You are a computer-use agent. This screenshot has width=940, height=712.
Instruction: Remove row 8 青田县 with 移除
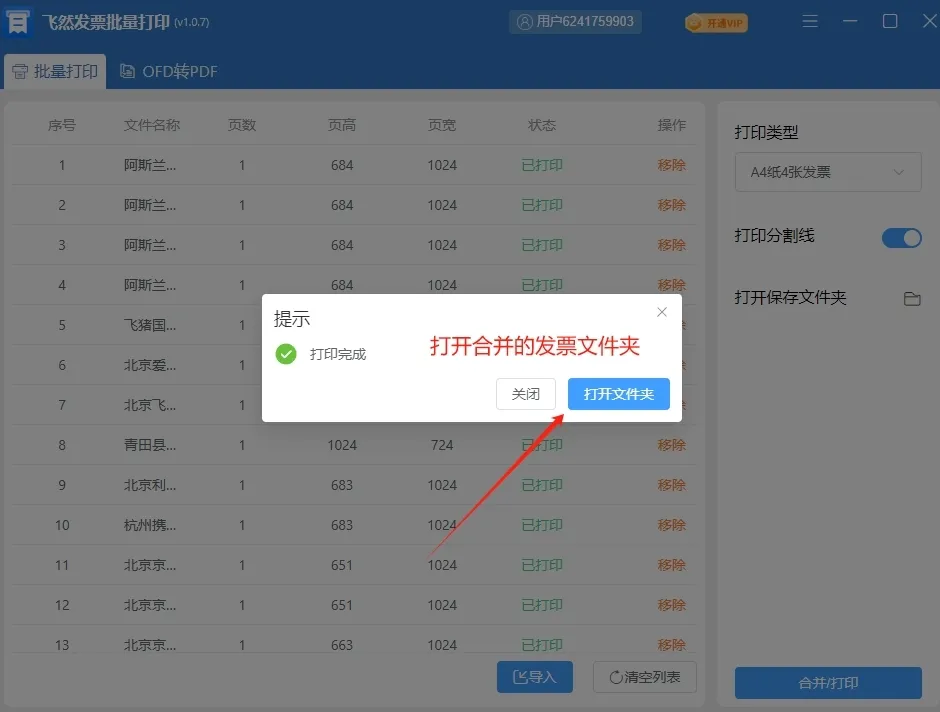pos(671,445)
